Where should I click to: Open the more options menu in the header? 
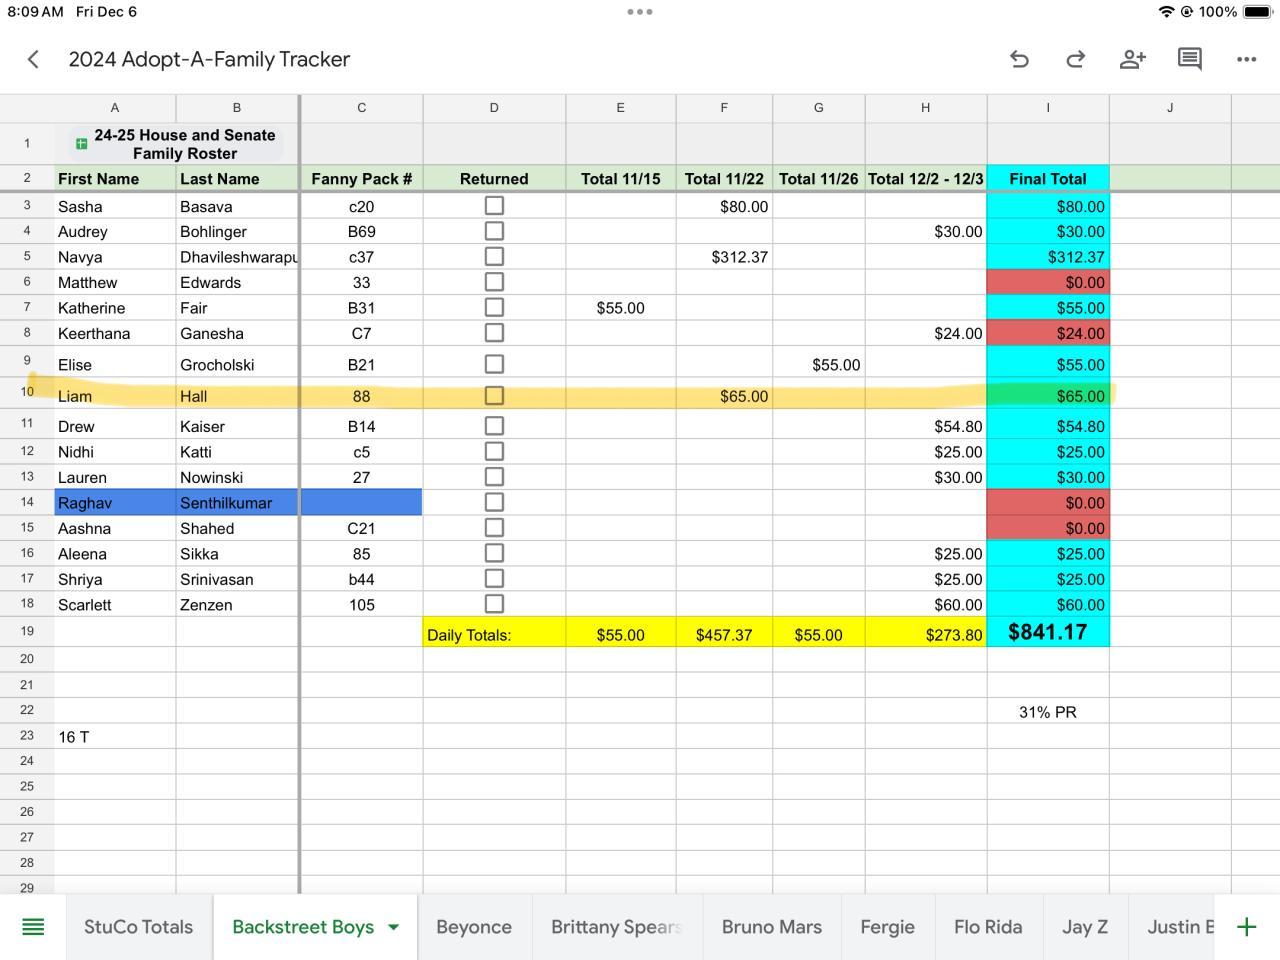coord(1246,60)
